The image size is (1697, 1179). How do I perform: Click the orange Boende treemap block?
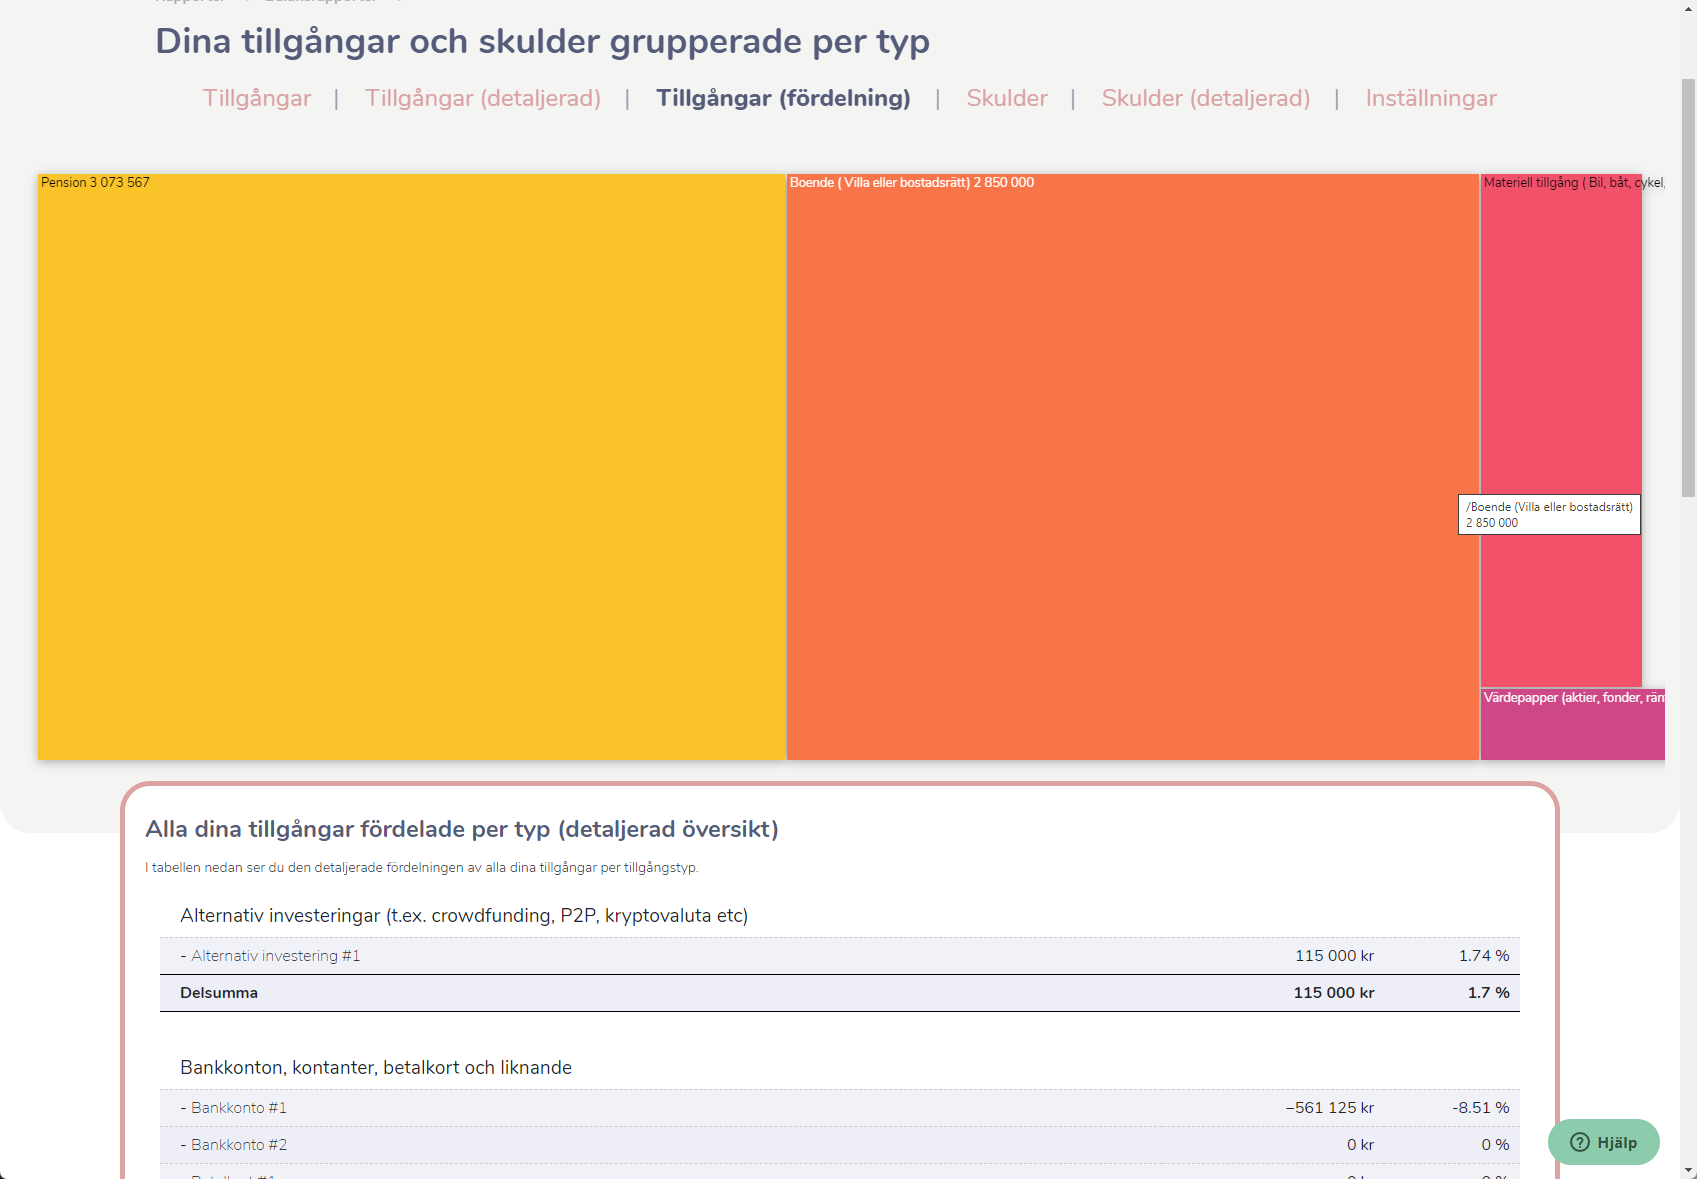click(1133, 467)
